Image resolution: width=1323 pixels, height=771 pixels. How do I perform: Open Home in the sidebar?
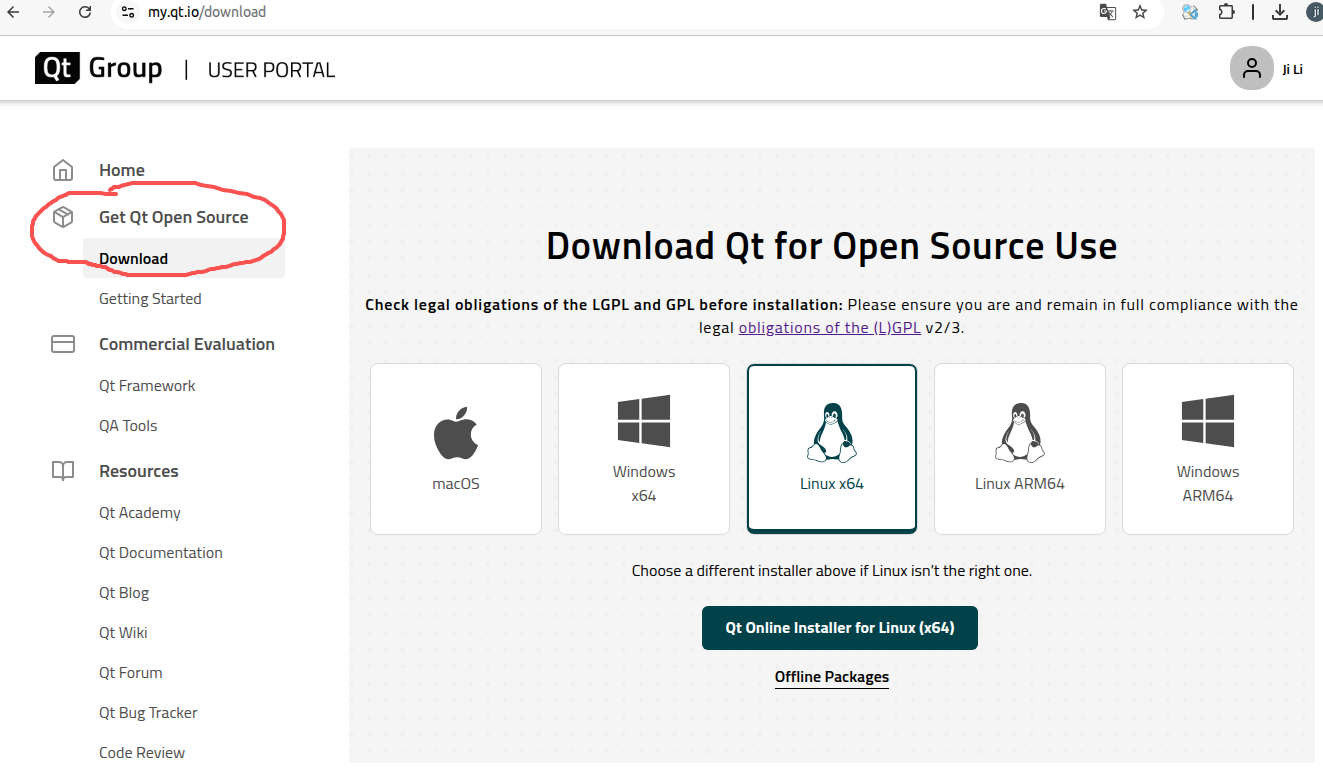coord(122,170)
